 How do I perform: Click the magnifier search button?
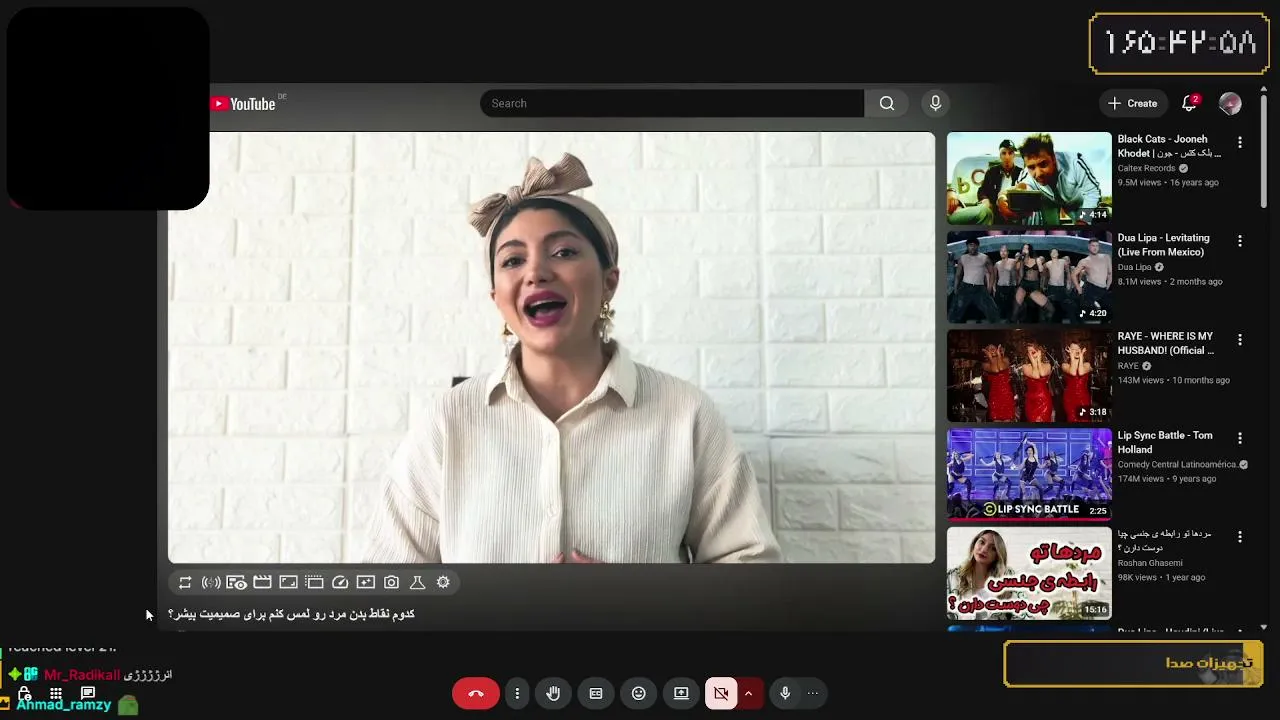pyautogui.click(x=887, y=103)
